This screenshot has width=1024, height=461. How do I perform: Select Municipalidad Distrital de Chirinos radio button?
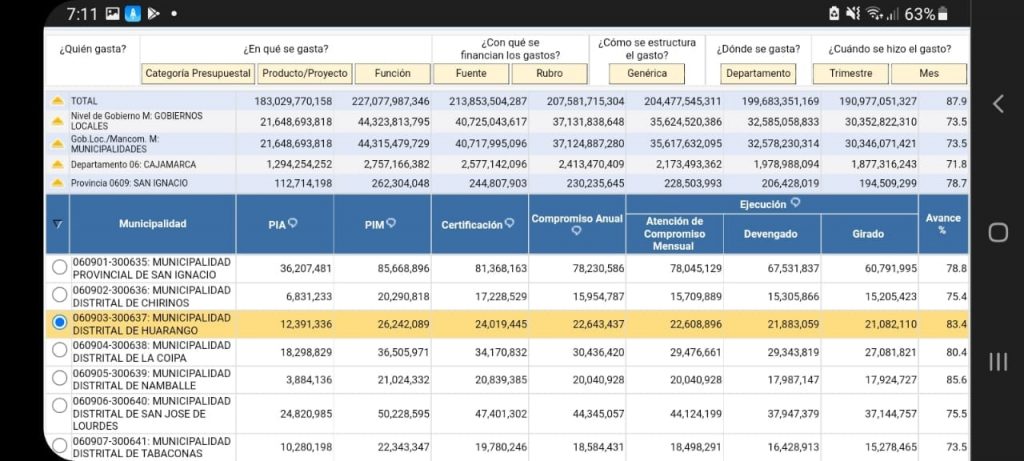pyautogui.click(x=59, y=296)
